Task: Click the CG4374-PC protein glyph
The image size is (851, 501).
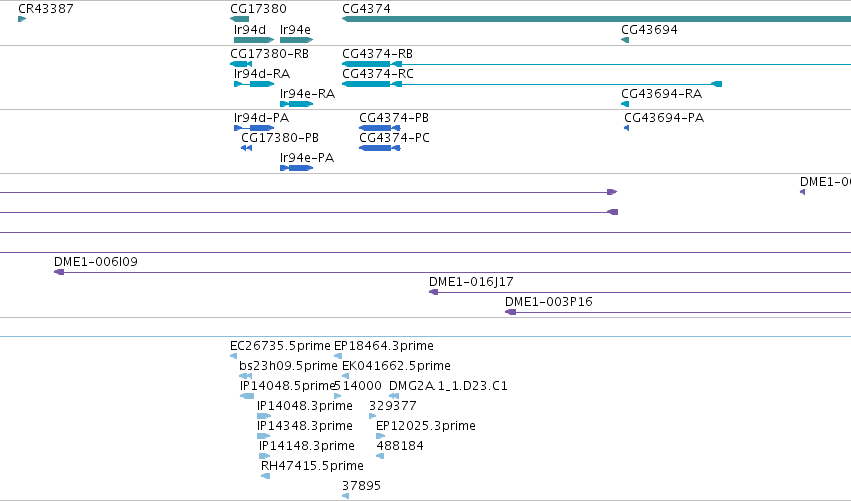Action: (380, 148)
